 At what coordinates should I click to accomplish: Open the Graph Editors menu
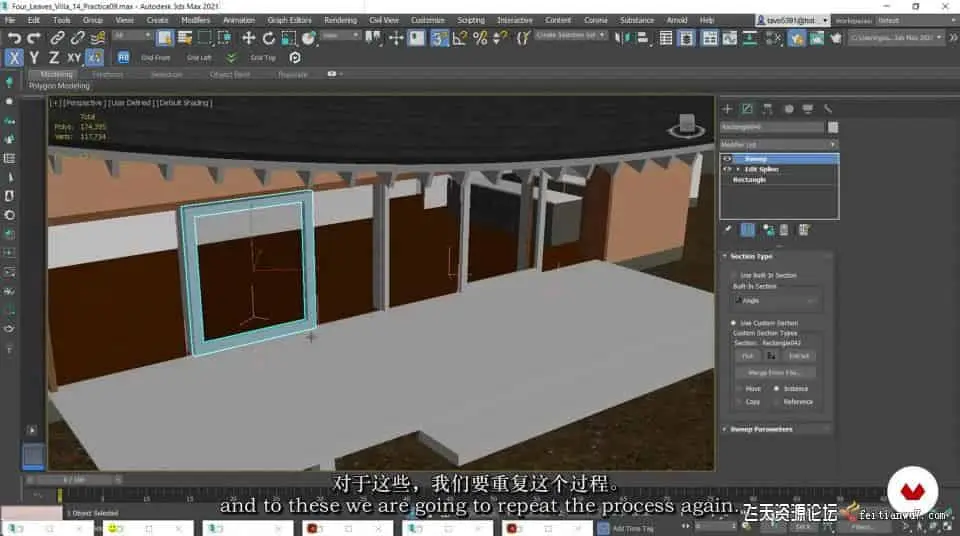point(289,20)
